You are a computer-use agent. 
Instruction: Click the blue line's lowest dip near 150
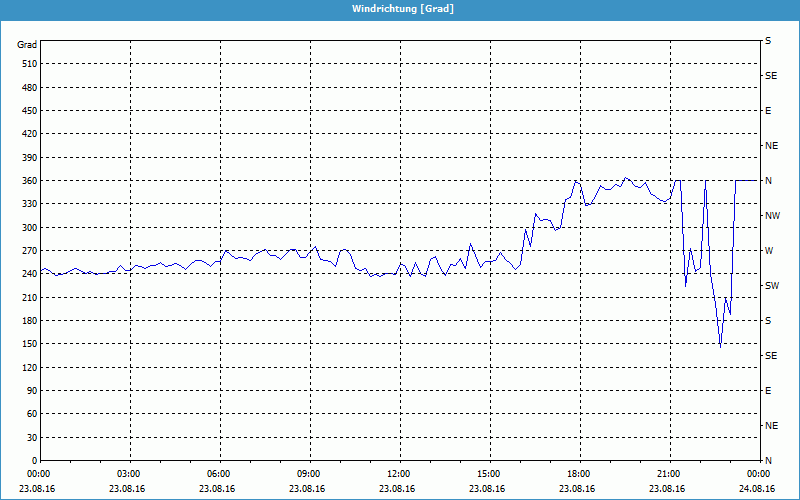tap(720, 346)
